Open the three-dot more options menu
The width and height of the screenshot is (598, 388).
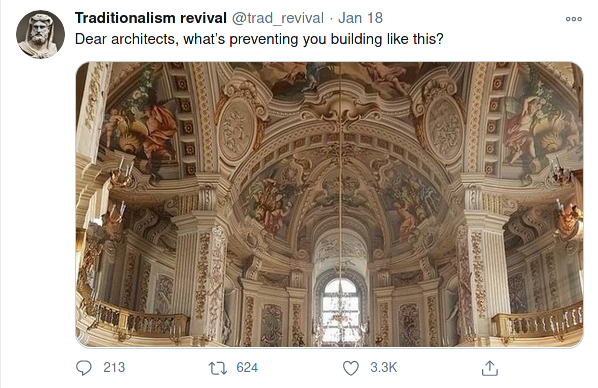coord(574,19)
